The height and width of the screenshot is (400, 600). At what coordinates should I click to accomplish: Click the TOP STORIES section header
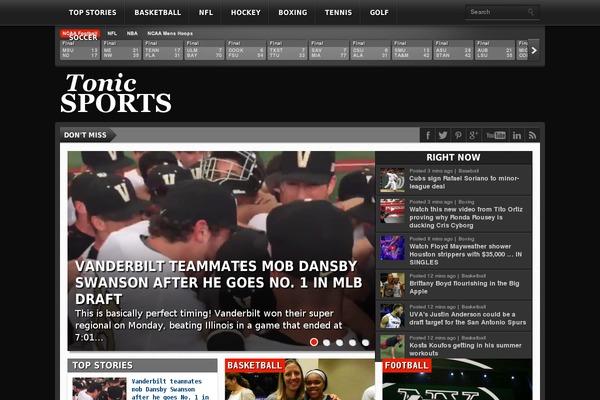click(x=142, y=365)
